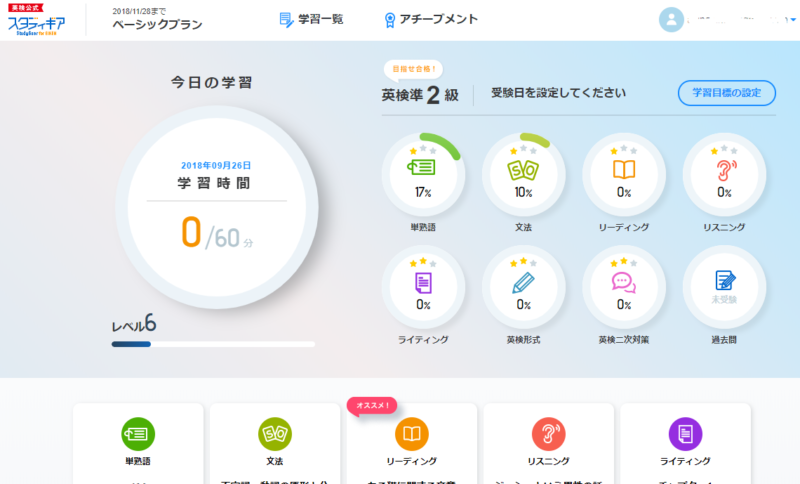The height and width of the screenshot is (484, 800).
Task: Select the orange リーディング card icon
Action: click(x=412, y=434)
